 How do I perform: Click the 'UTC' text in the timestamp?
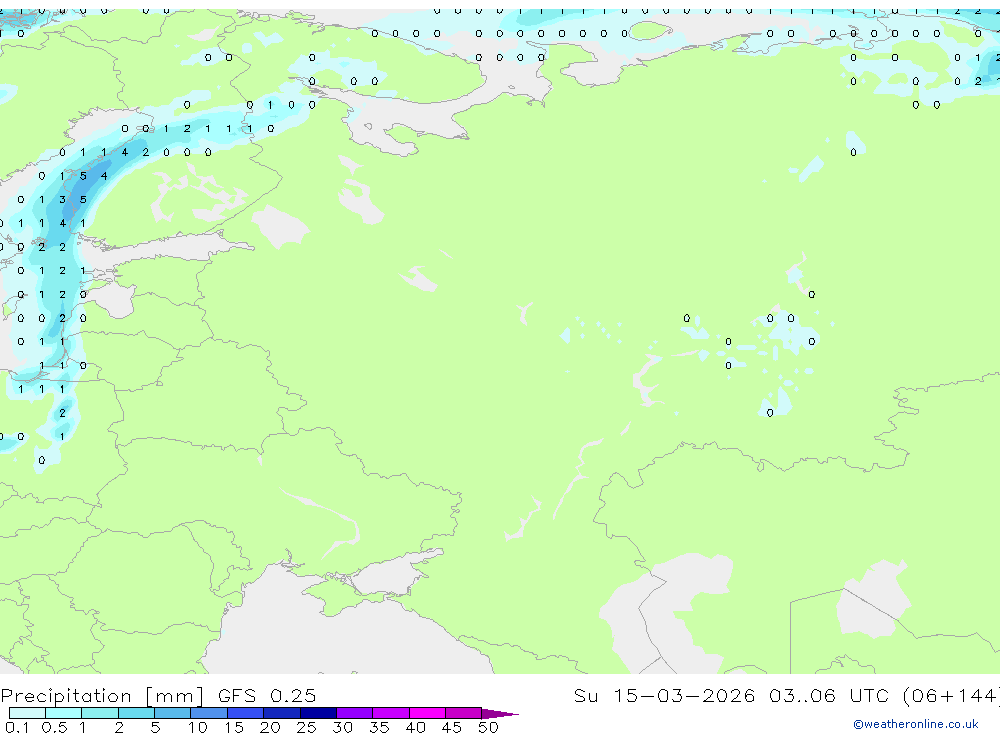point(869,695)
